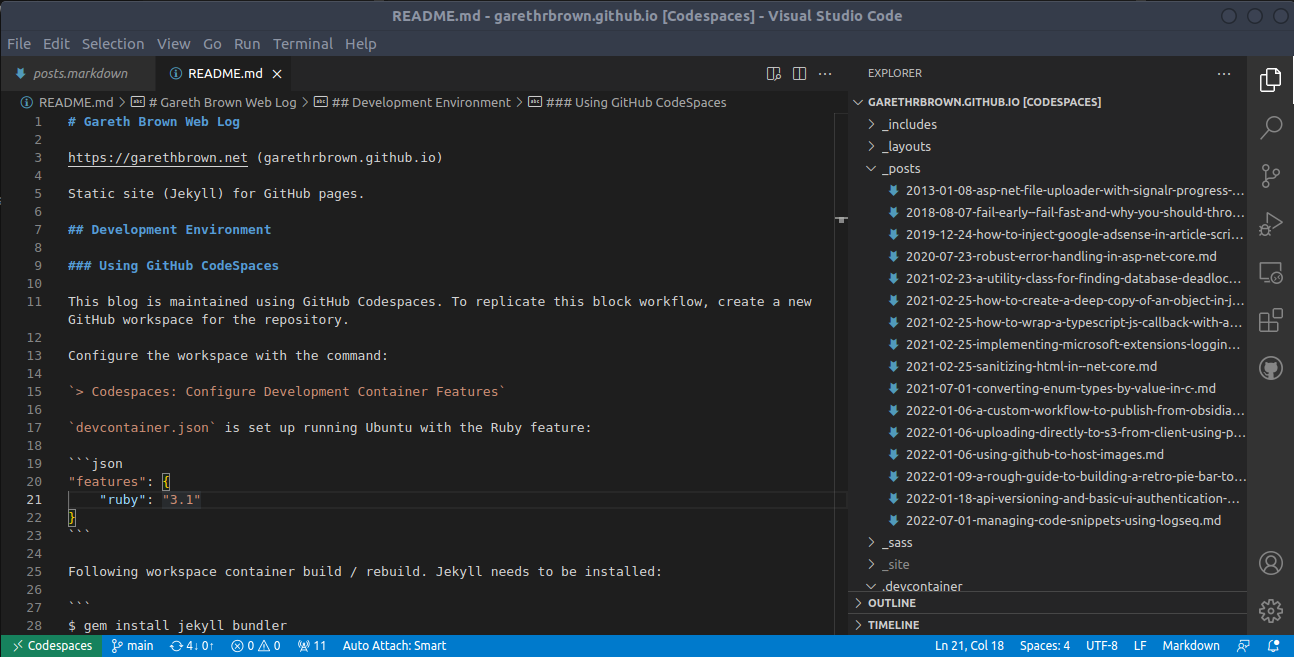Synchronize changes 4 down 0 up
The width and height of the screenshot is (1294, 657).
coord(192,646)
